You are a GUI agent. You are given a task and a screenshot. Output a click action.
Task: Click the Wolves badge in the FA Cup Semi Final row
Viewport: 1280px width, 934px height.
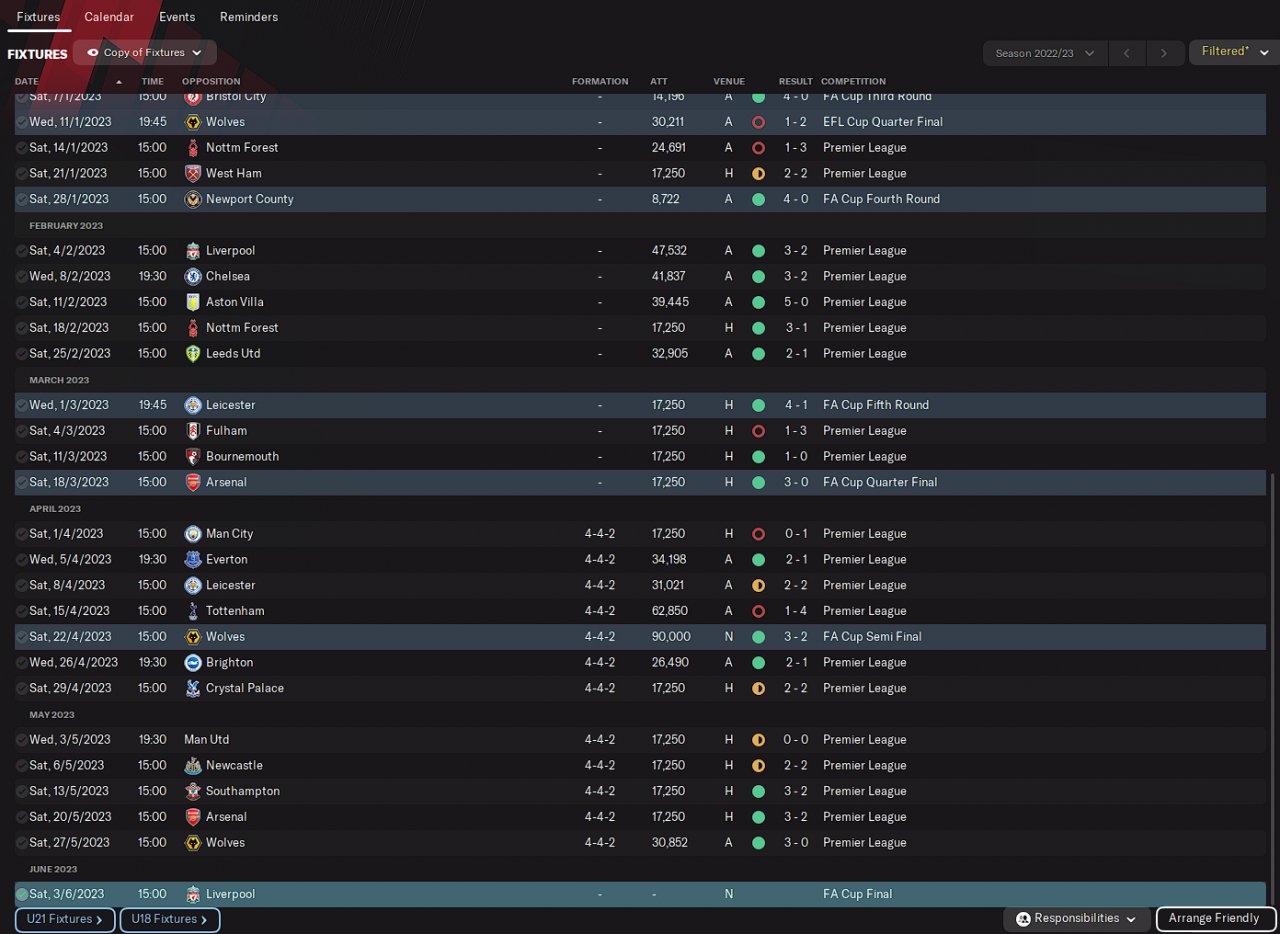click(x=193, y=637)
